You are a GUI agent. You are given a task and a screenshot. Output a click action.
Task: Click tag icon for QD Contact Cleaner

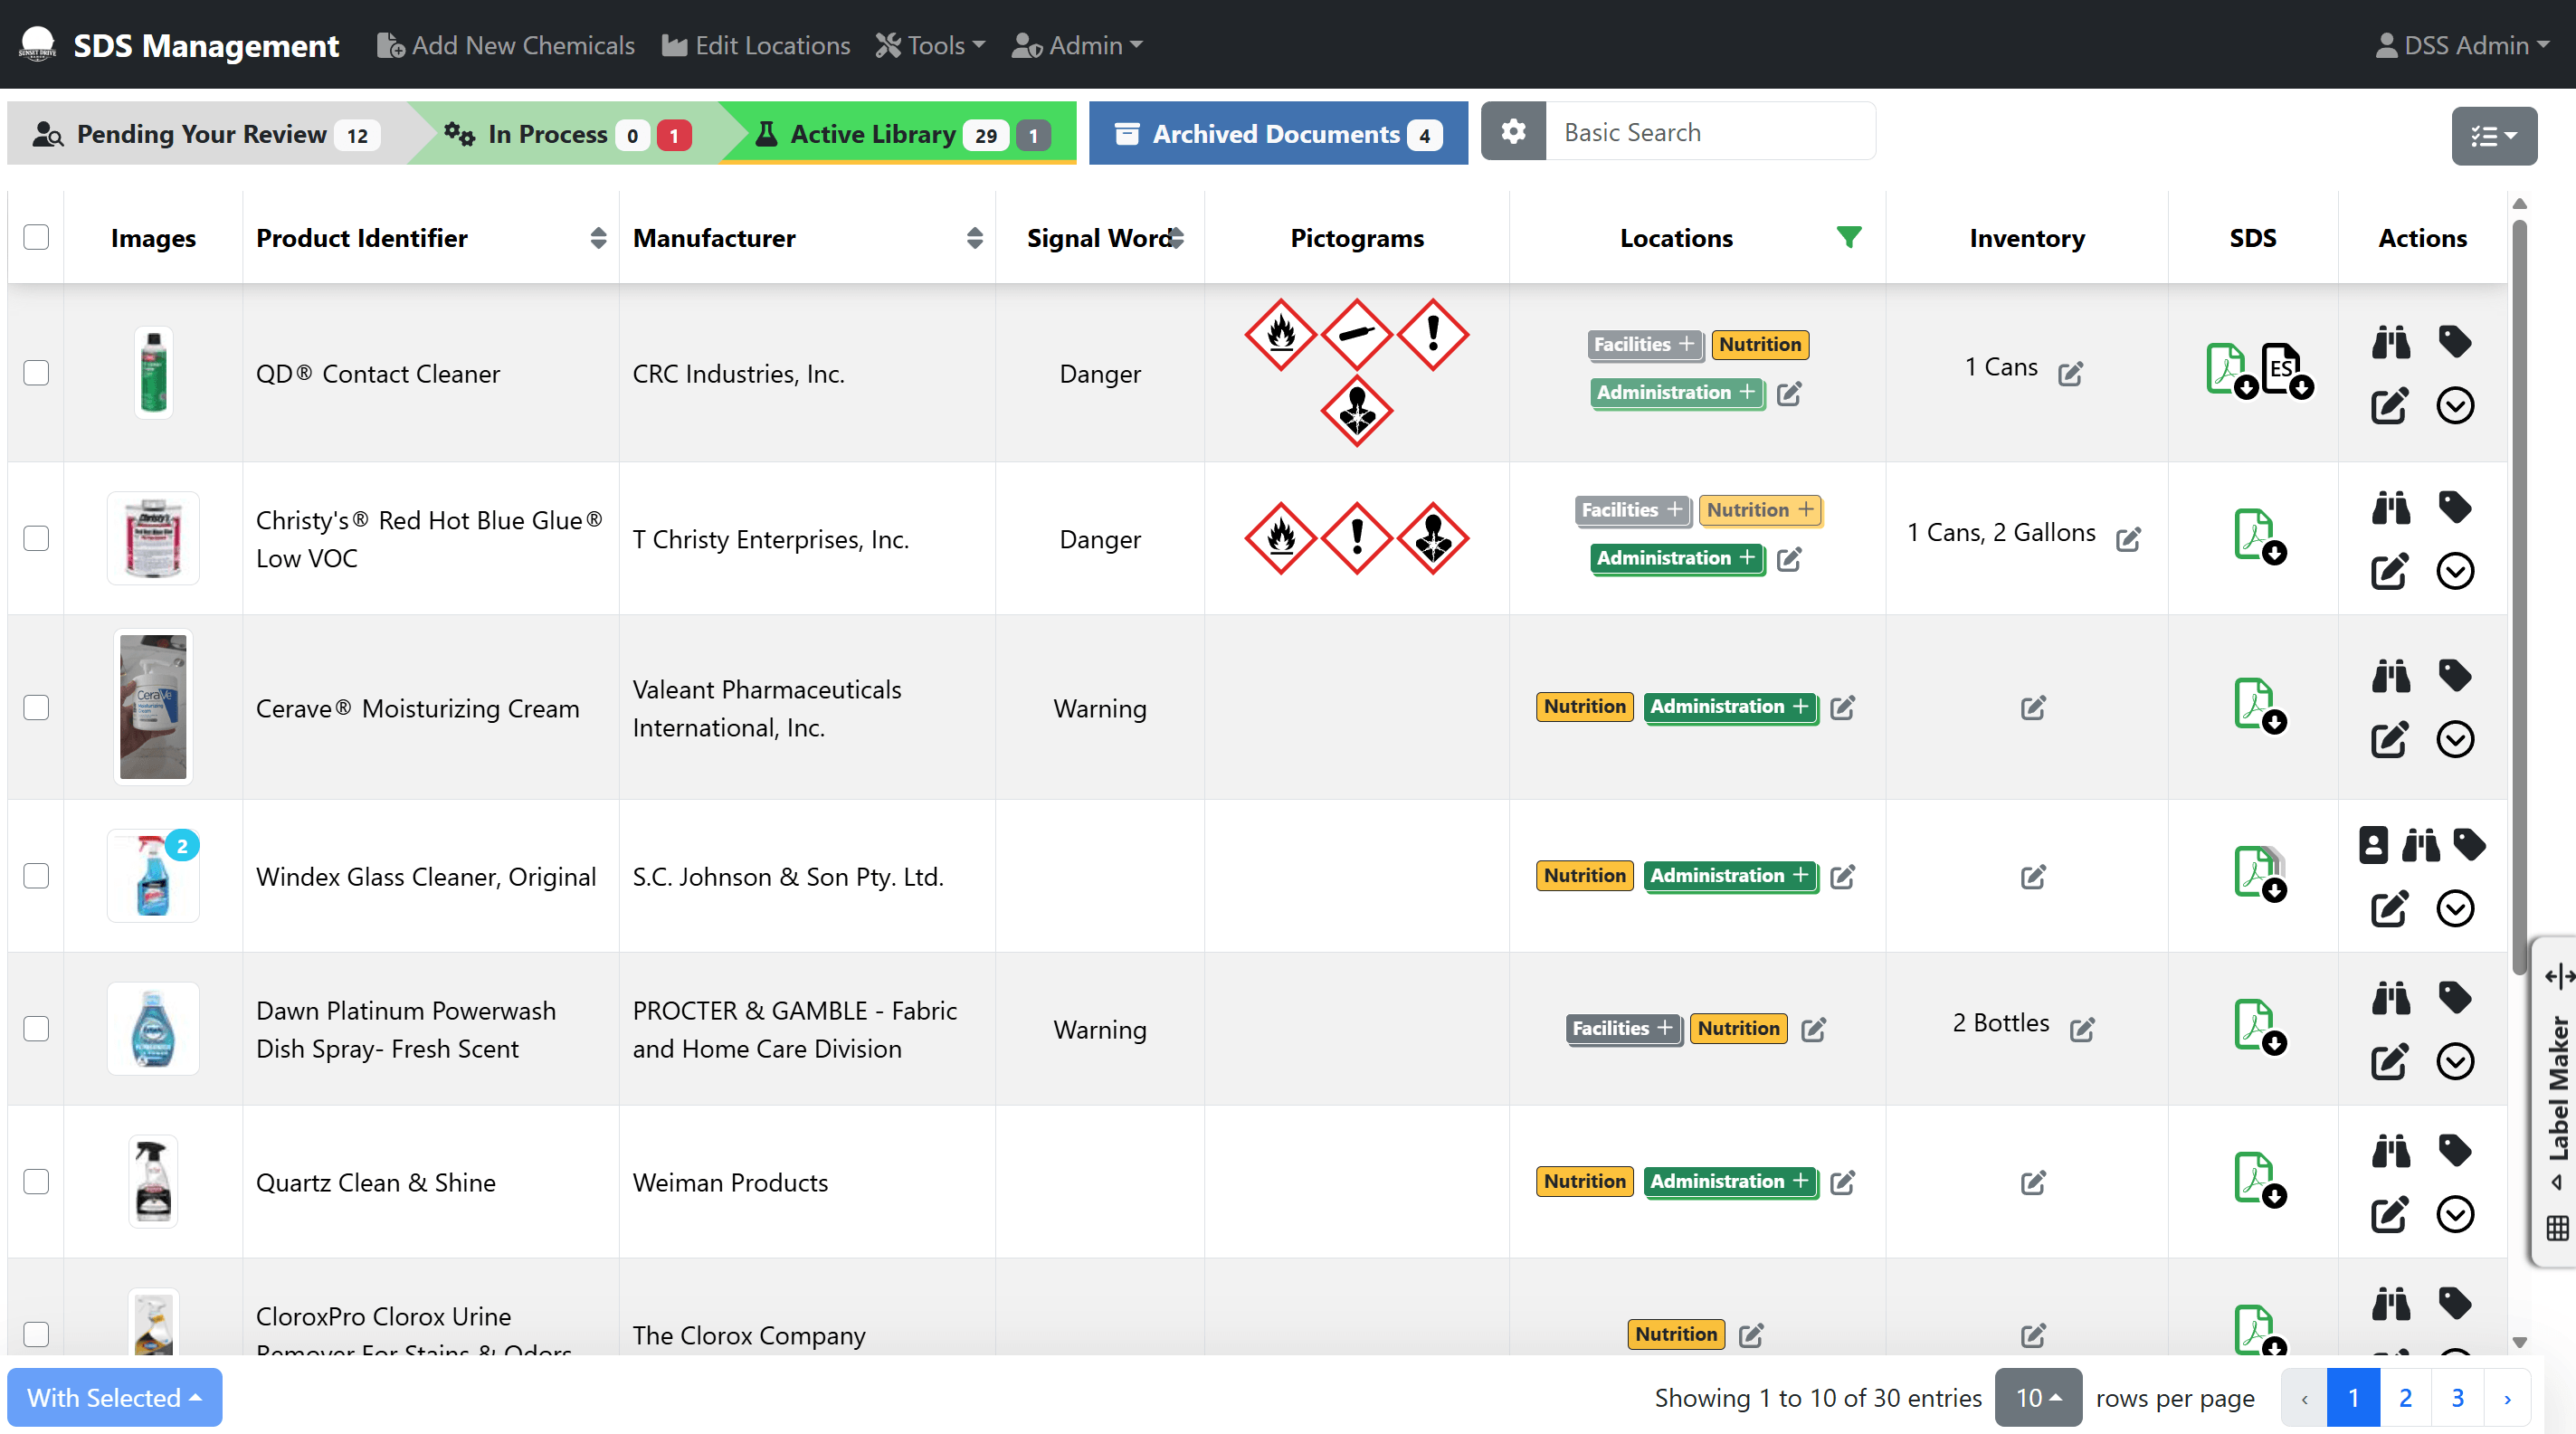tap(2455, 341)
